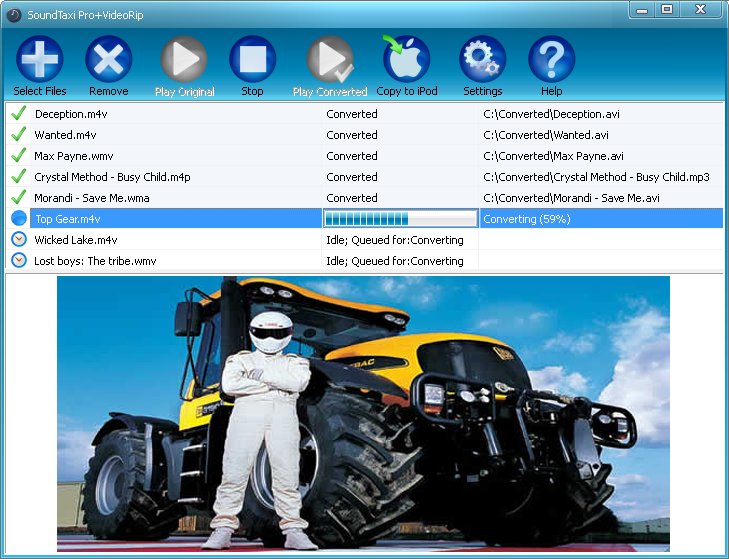Select Crystal Method - Busy Child.m4p entry
Viewport: 729px width, 559px height.
pos(112,177)
